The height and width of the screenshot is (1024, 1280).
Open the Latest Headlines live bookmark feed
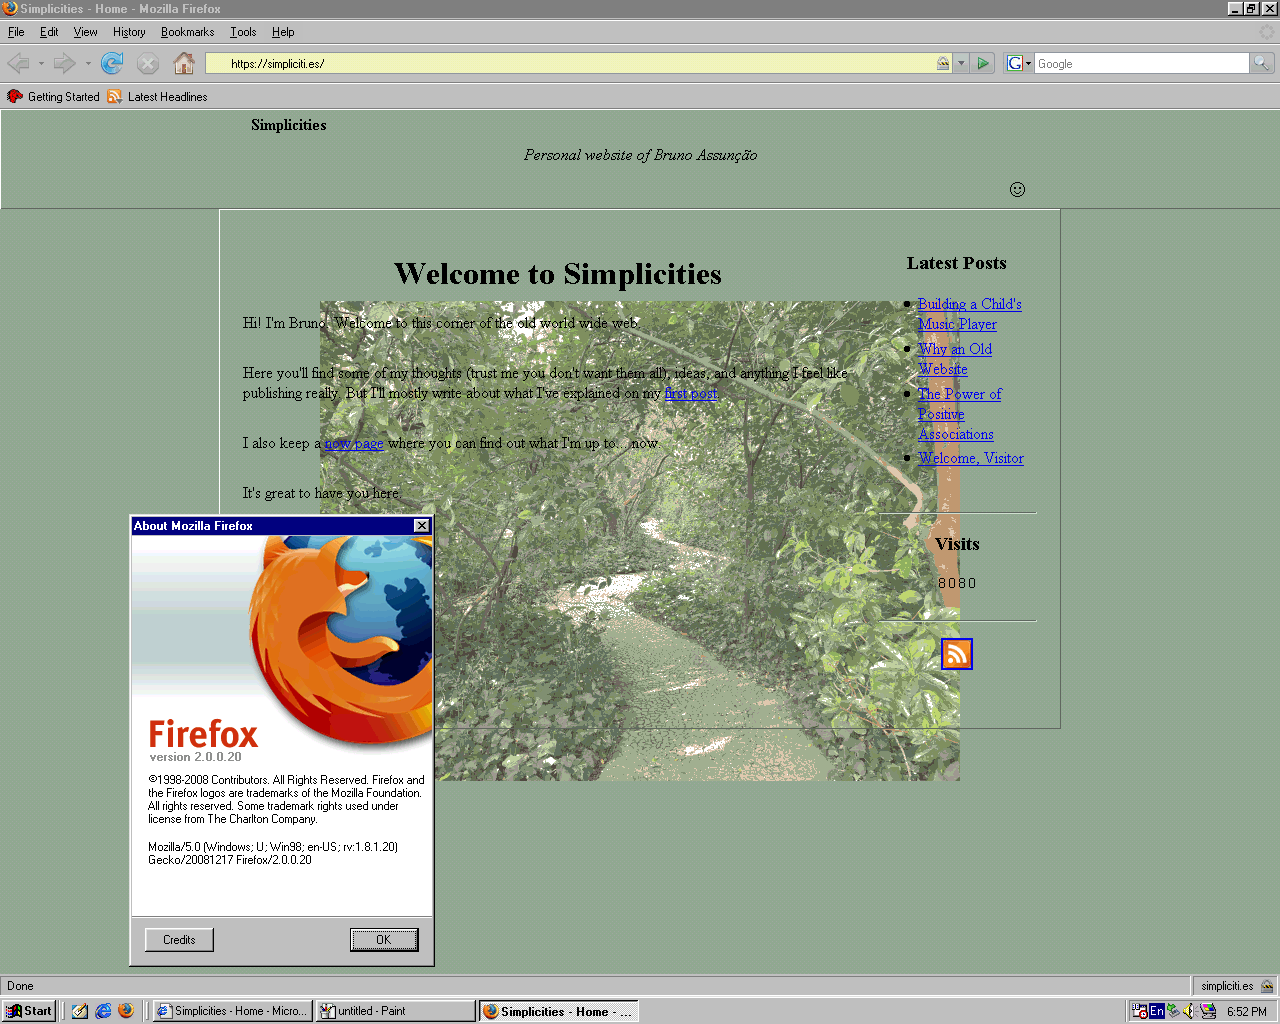coord(157,97)
